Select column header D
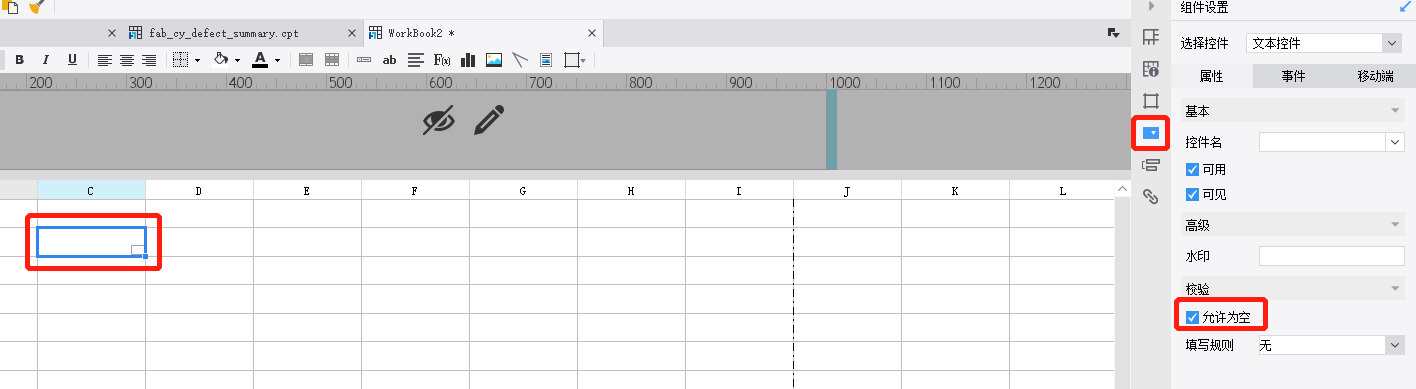This screenshot has width=1416, height=389. (x=199, y=190)
